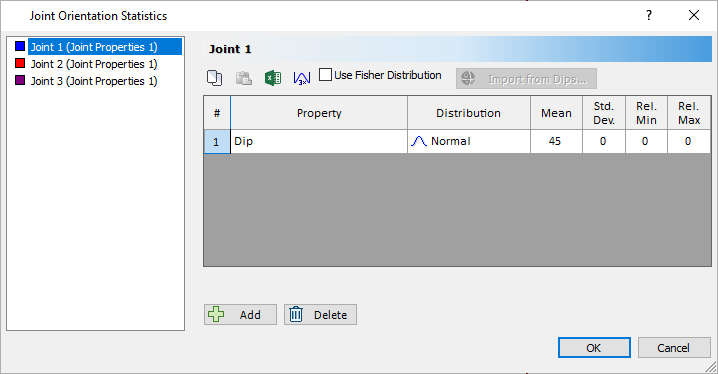Click the help question mark button
718x374 pixels.
649,15
